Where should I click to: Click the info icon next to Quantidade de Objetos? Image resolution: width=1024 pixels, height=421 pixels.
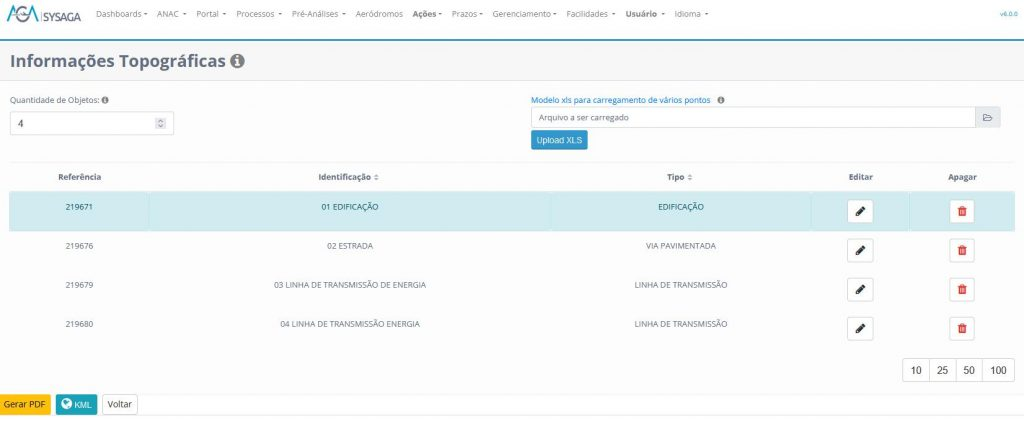point(105,100)
